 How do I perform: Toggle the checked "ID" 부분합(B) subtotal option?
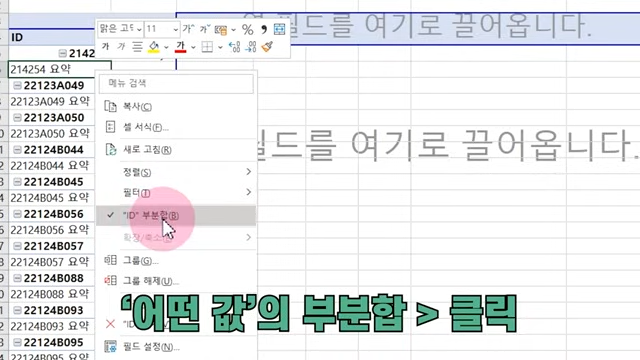(x=176, y=215)
